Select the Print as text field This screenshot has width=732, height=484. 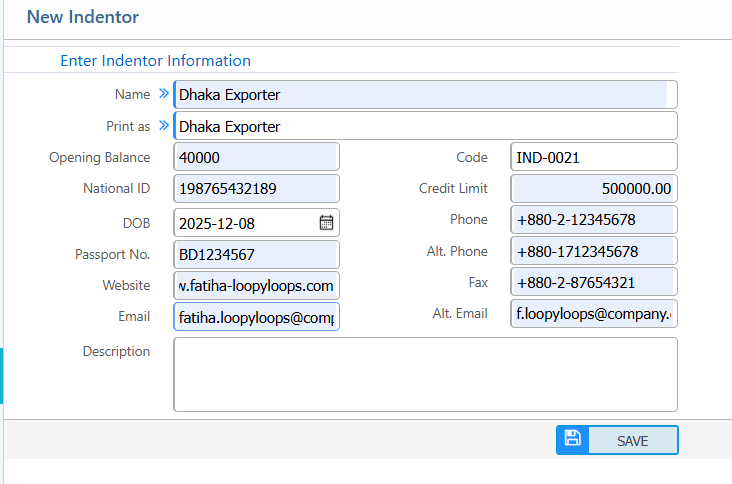point(425,126)
